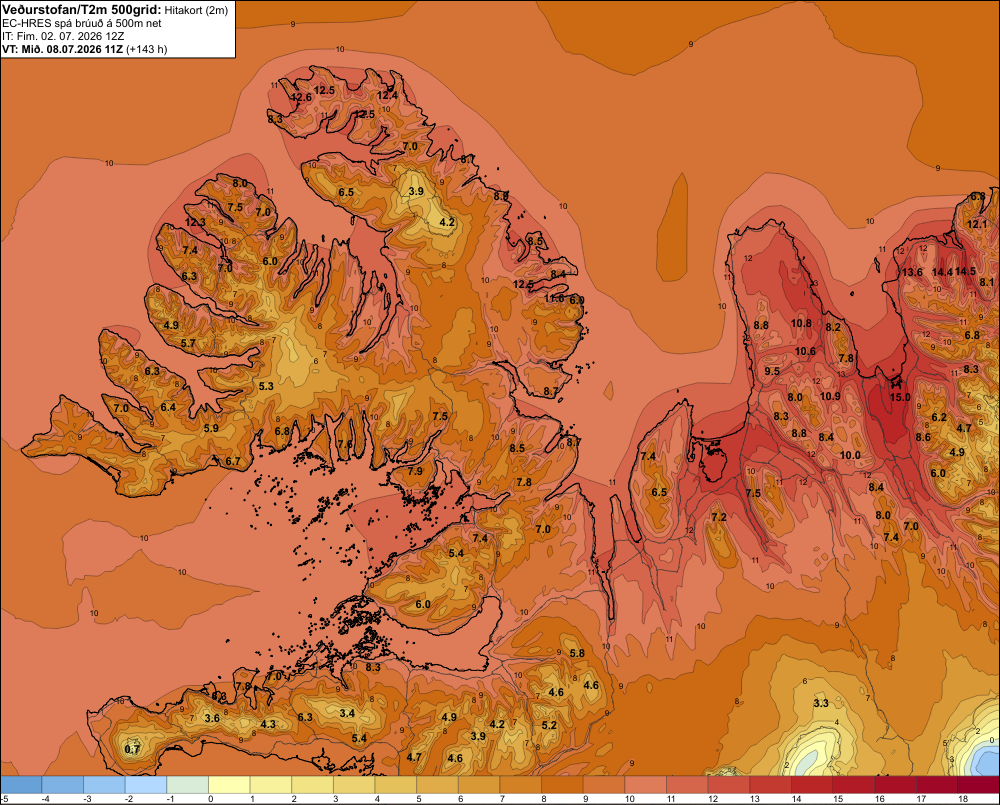Click the '10.9' temperature value
Image resolution: width=1000 pixels, height=805 pixels.
tap(830, 396)
